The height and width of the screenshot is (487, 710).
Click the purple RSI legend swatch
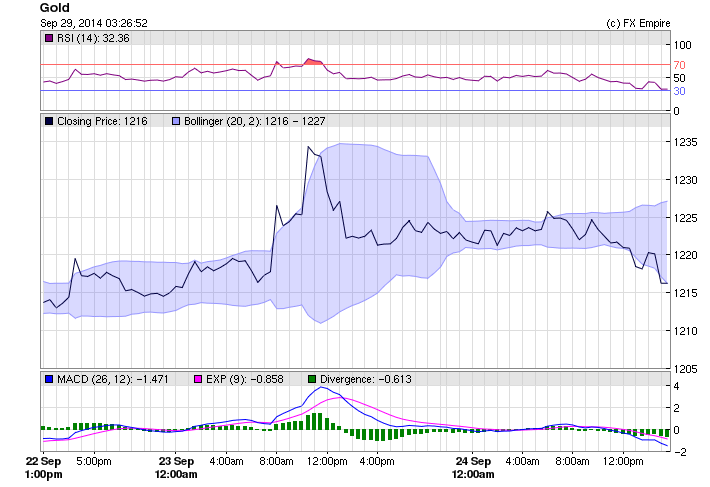pos(49,38)
